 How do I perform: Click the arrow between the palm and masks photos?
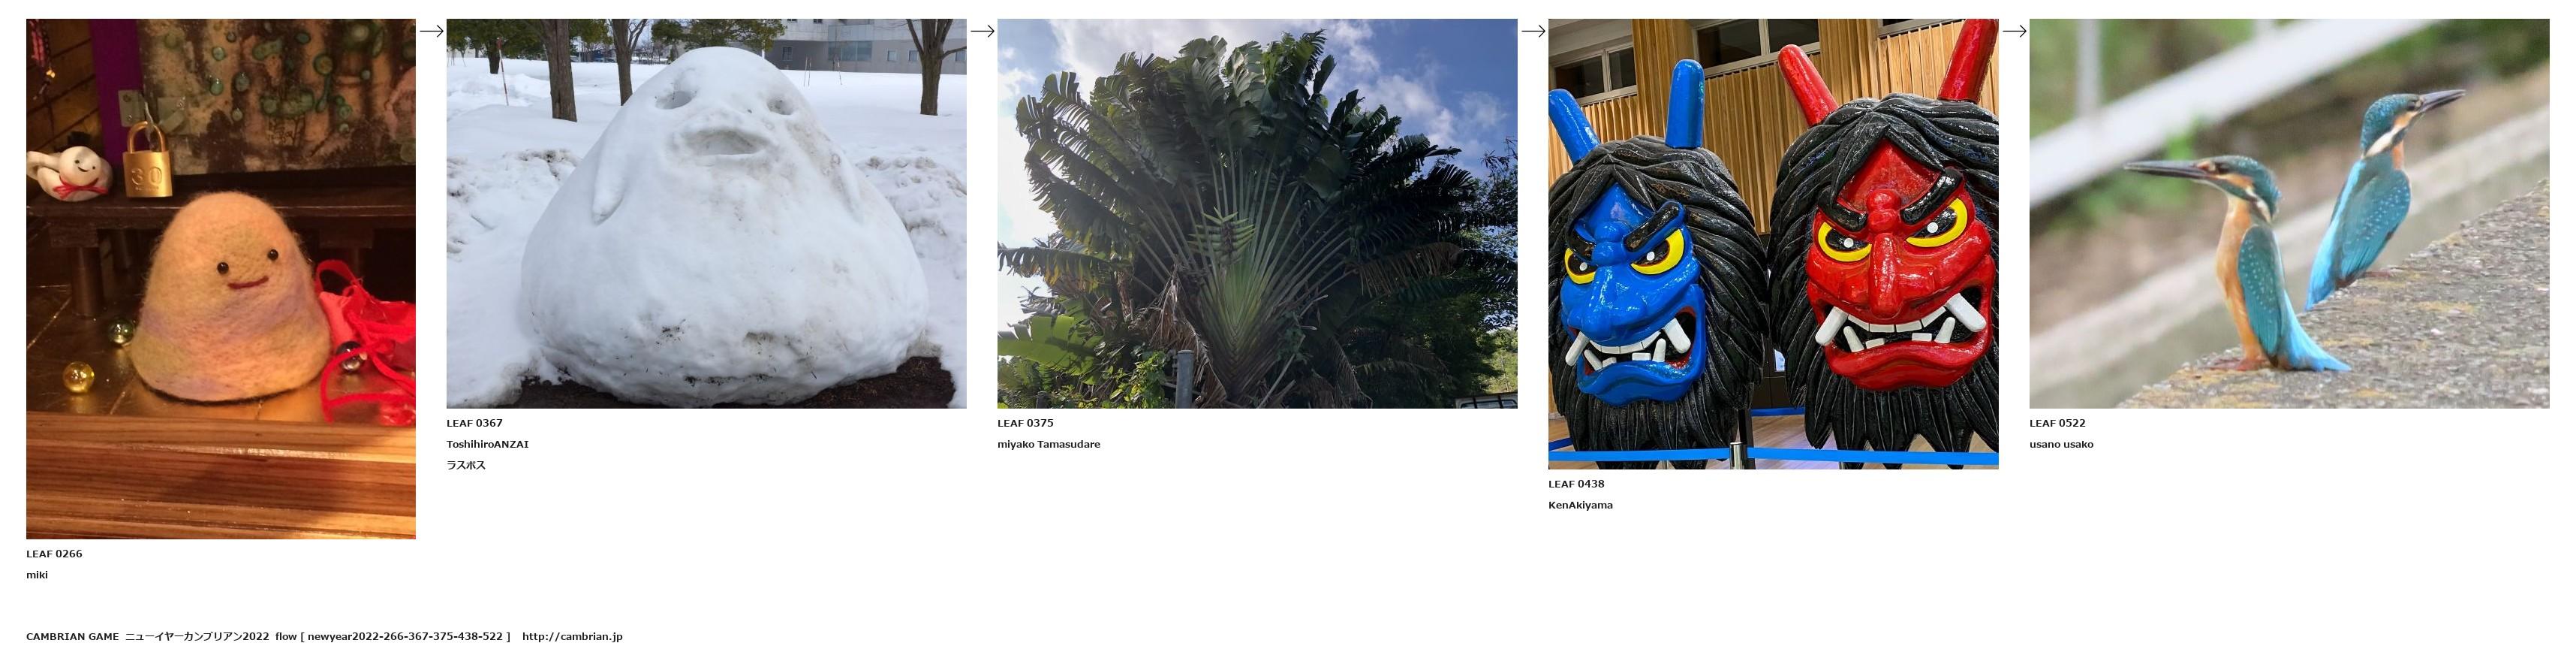[1533, 31]
